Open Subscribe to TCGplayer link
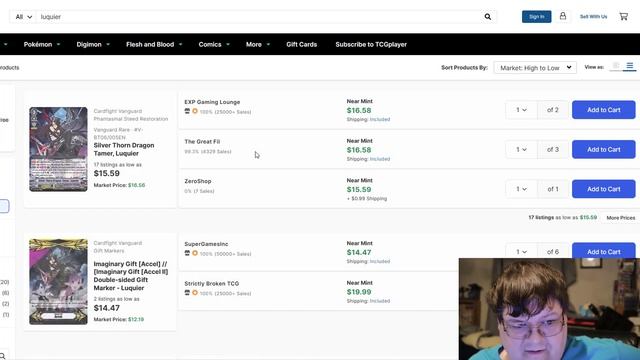Image resolution: width=640 pixels, height=360 pixels. tap(371, 44)
